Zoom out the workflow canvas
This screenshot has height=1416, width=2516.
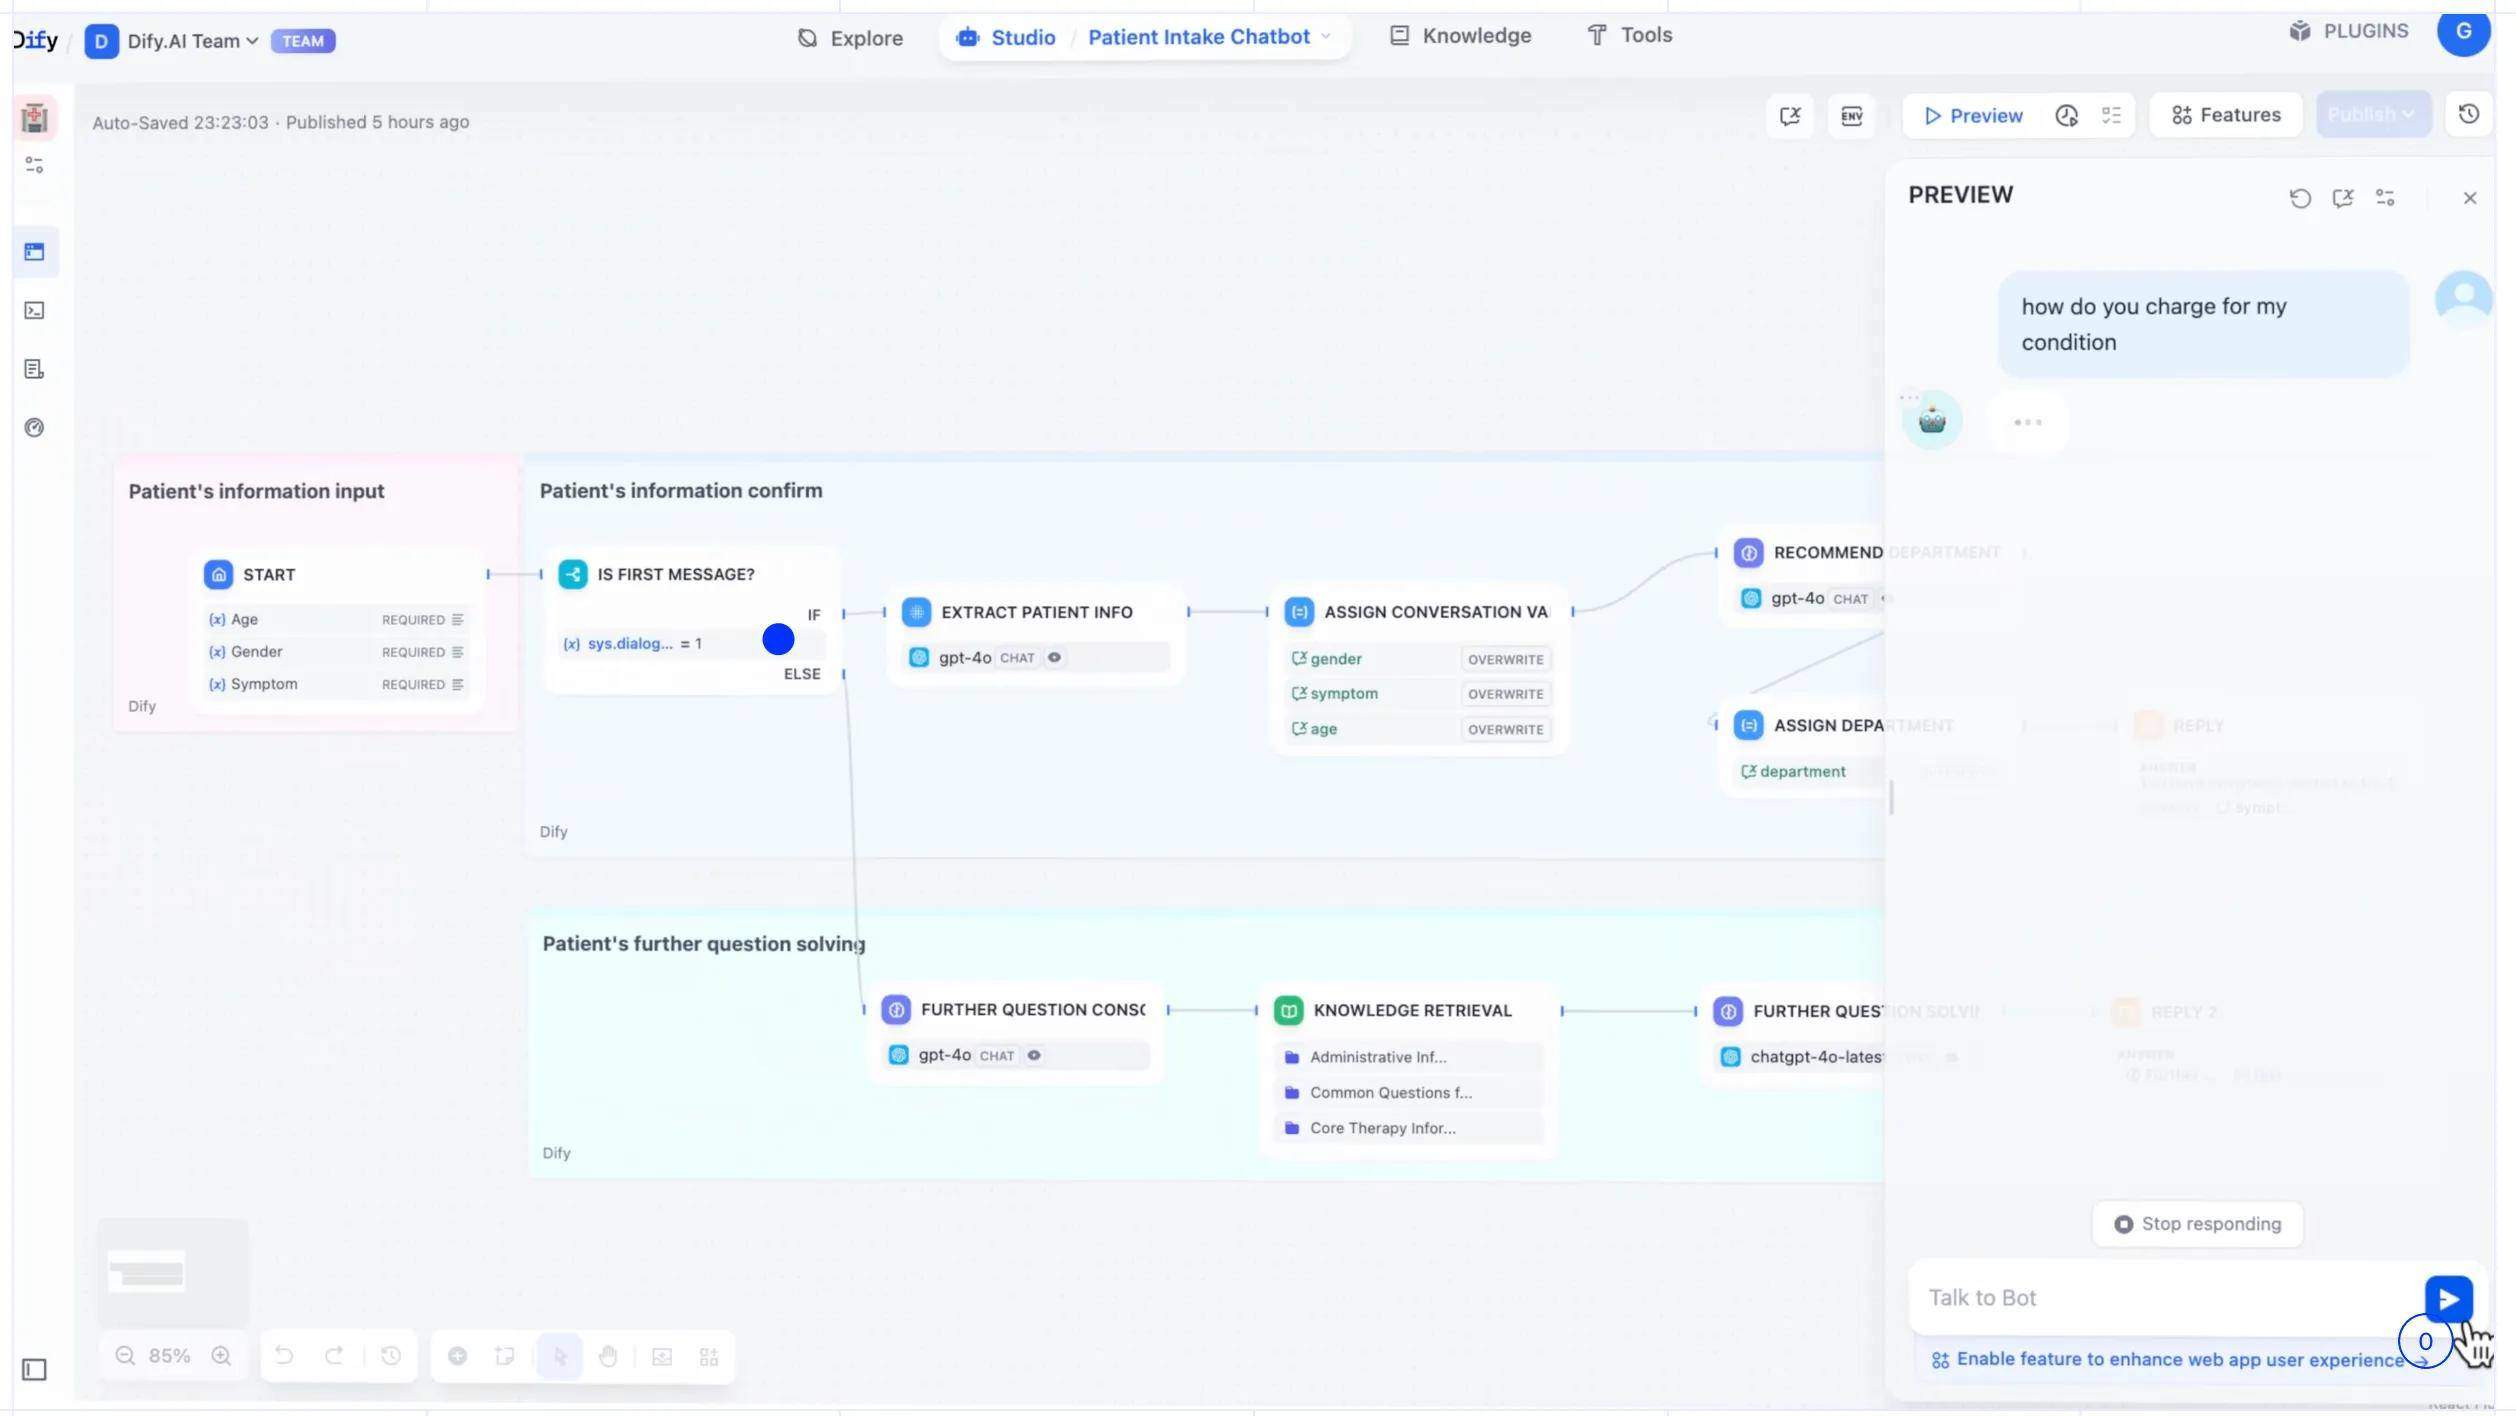pyautogui.click(x=125, y=1356)
